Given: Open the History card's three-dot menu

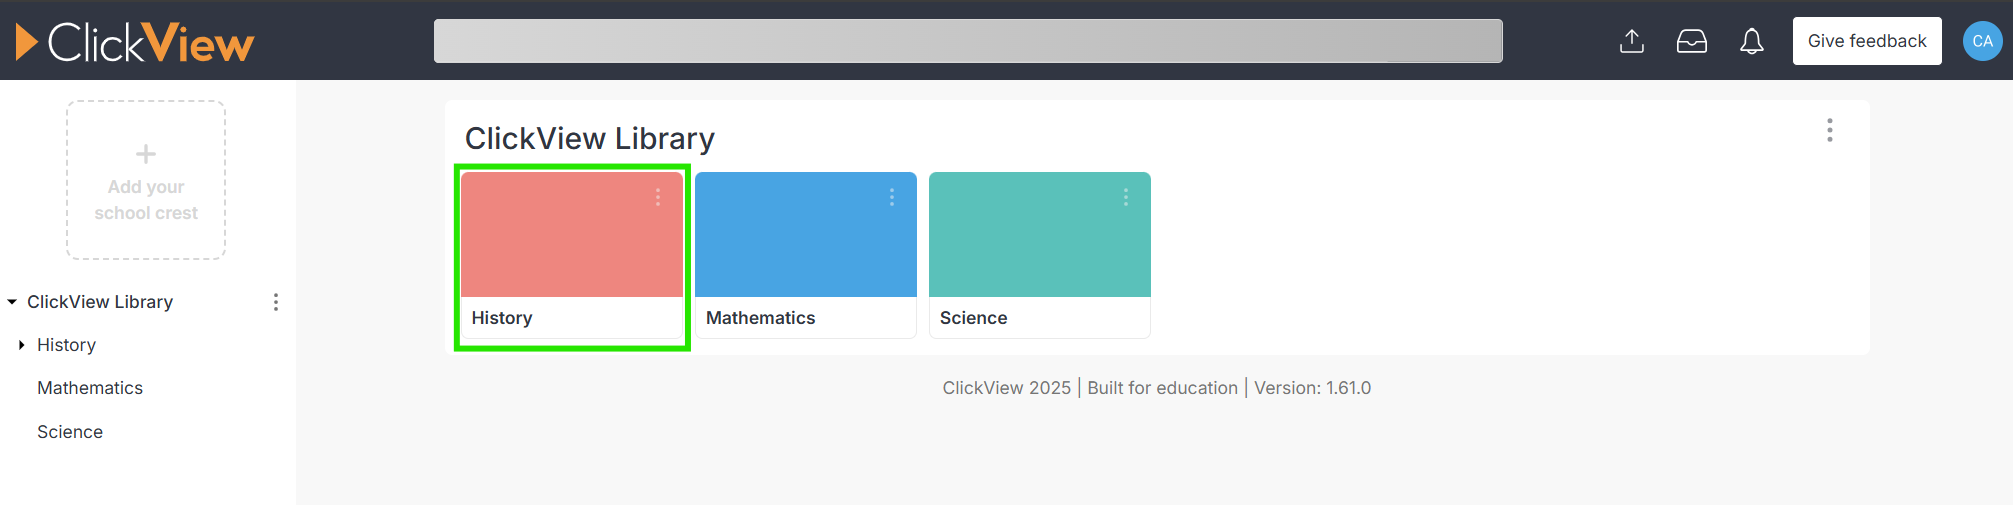Looking at the screenshot, I should point(658,197).
